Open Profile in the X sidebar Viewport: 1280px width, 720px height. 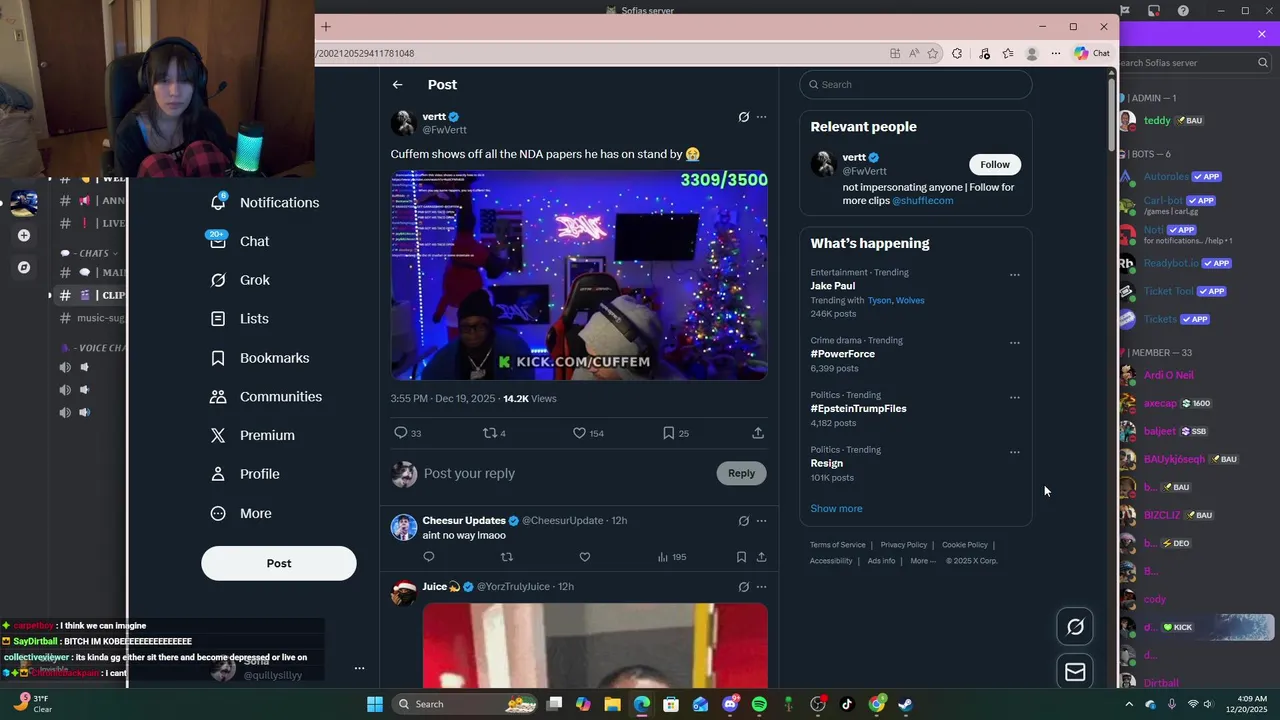[x=245, y=474]
